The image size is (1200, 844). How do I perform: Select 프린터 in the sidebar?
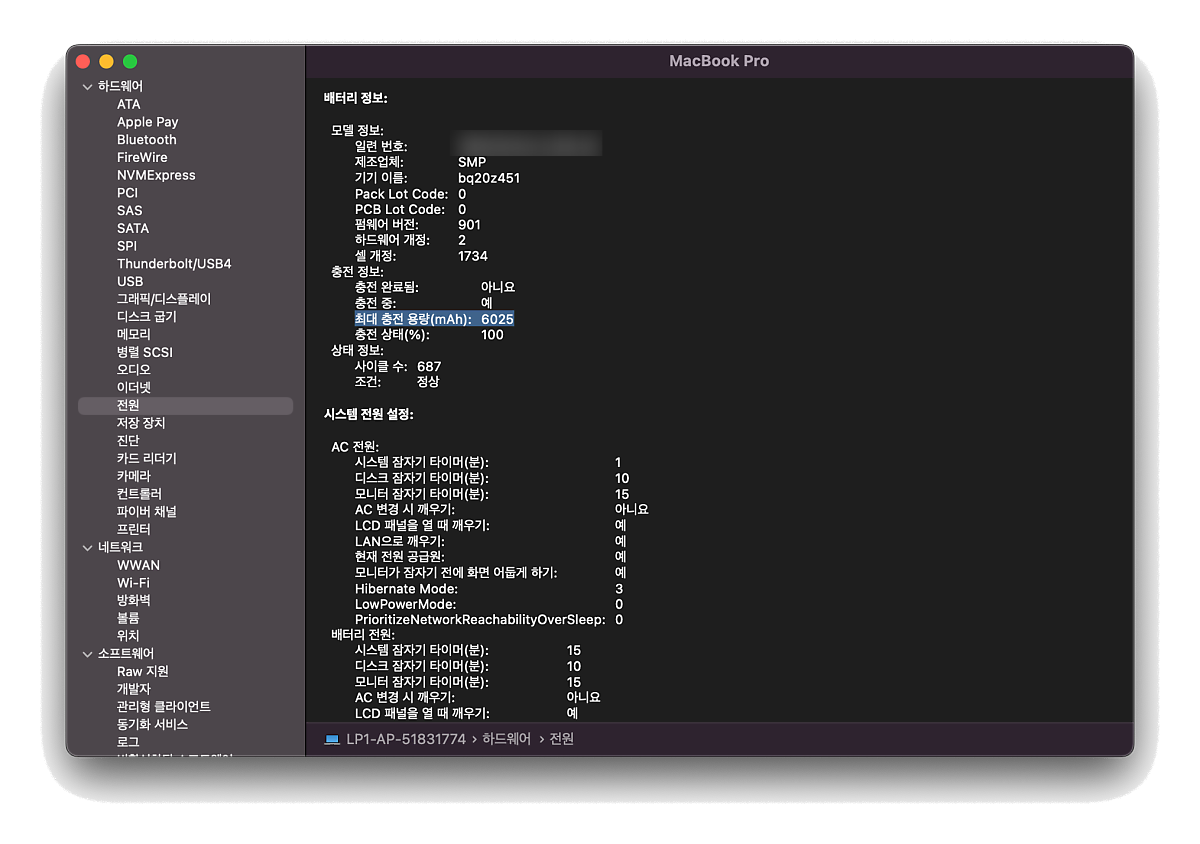[134, 529]
